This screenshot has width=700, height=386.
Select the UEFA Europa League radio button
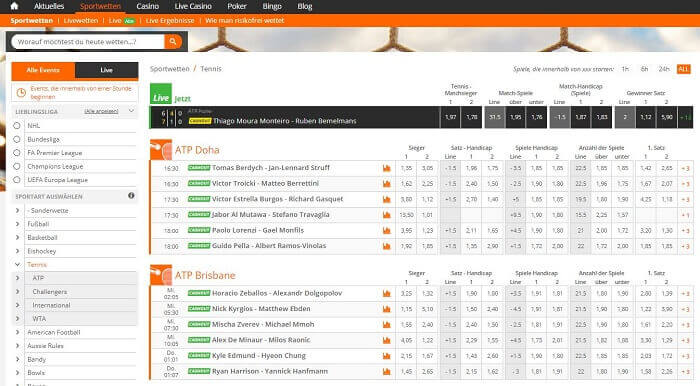17,180
